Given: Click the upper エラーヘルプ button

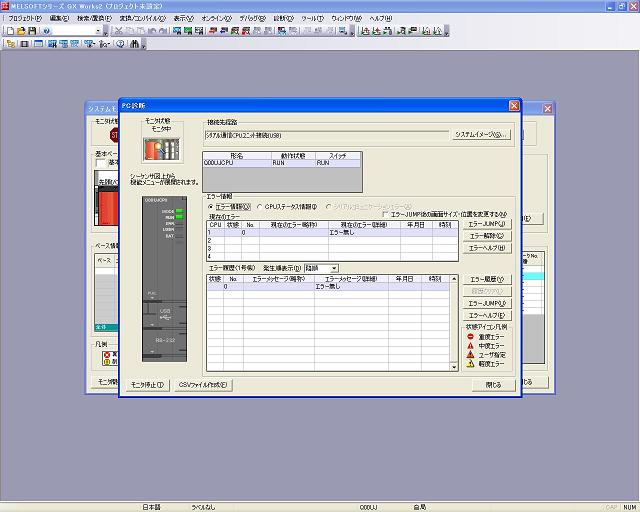Looking at the screenshot, I should 487,248.
